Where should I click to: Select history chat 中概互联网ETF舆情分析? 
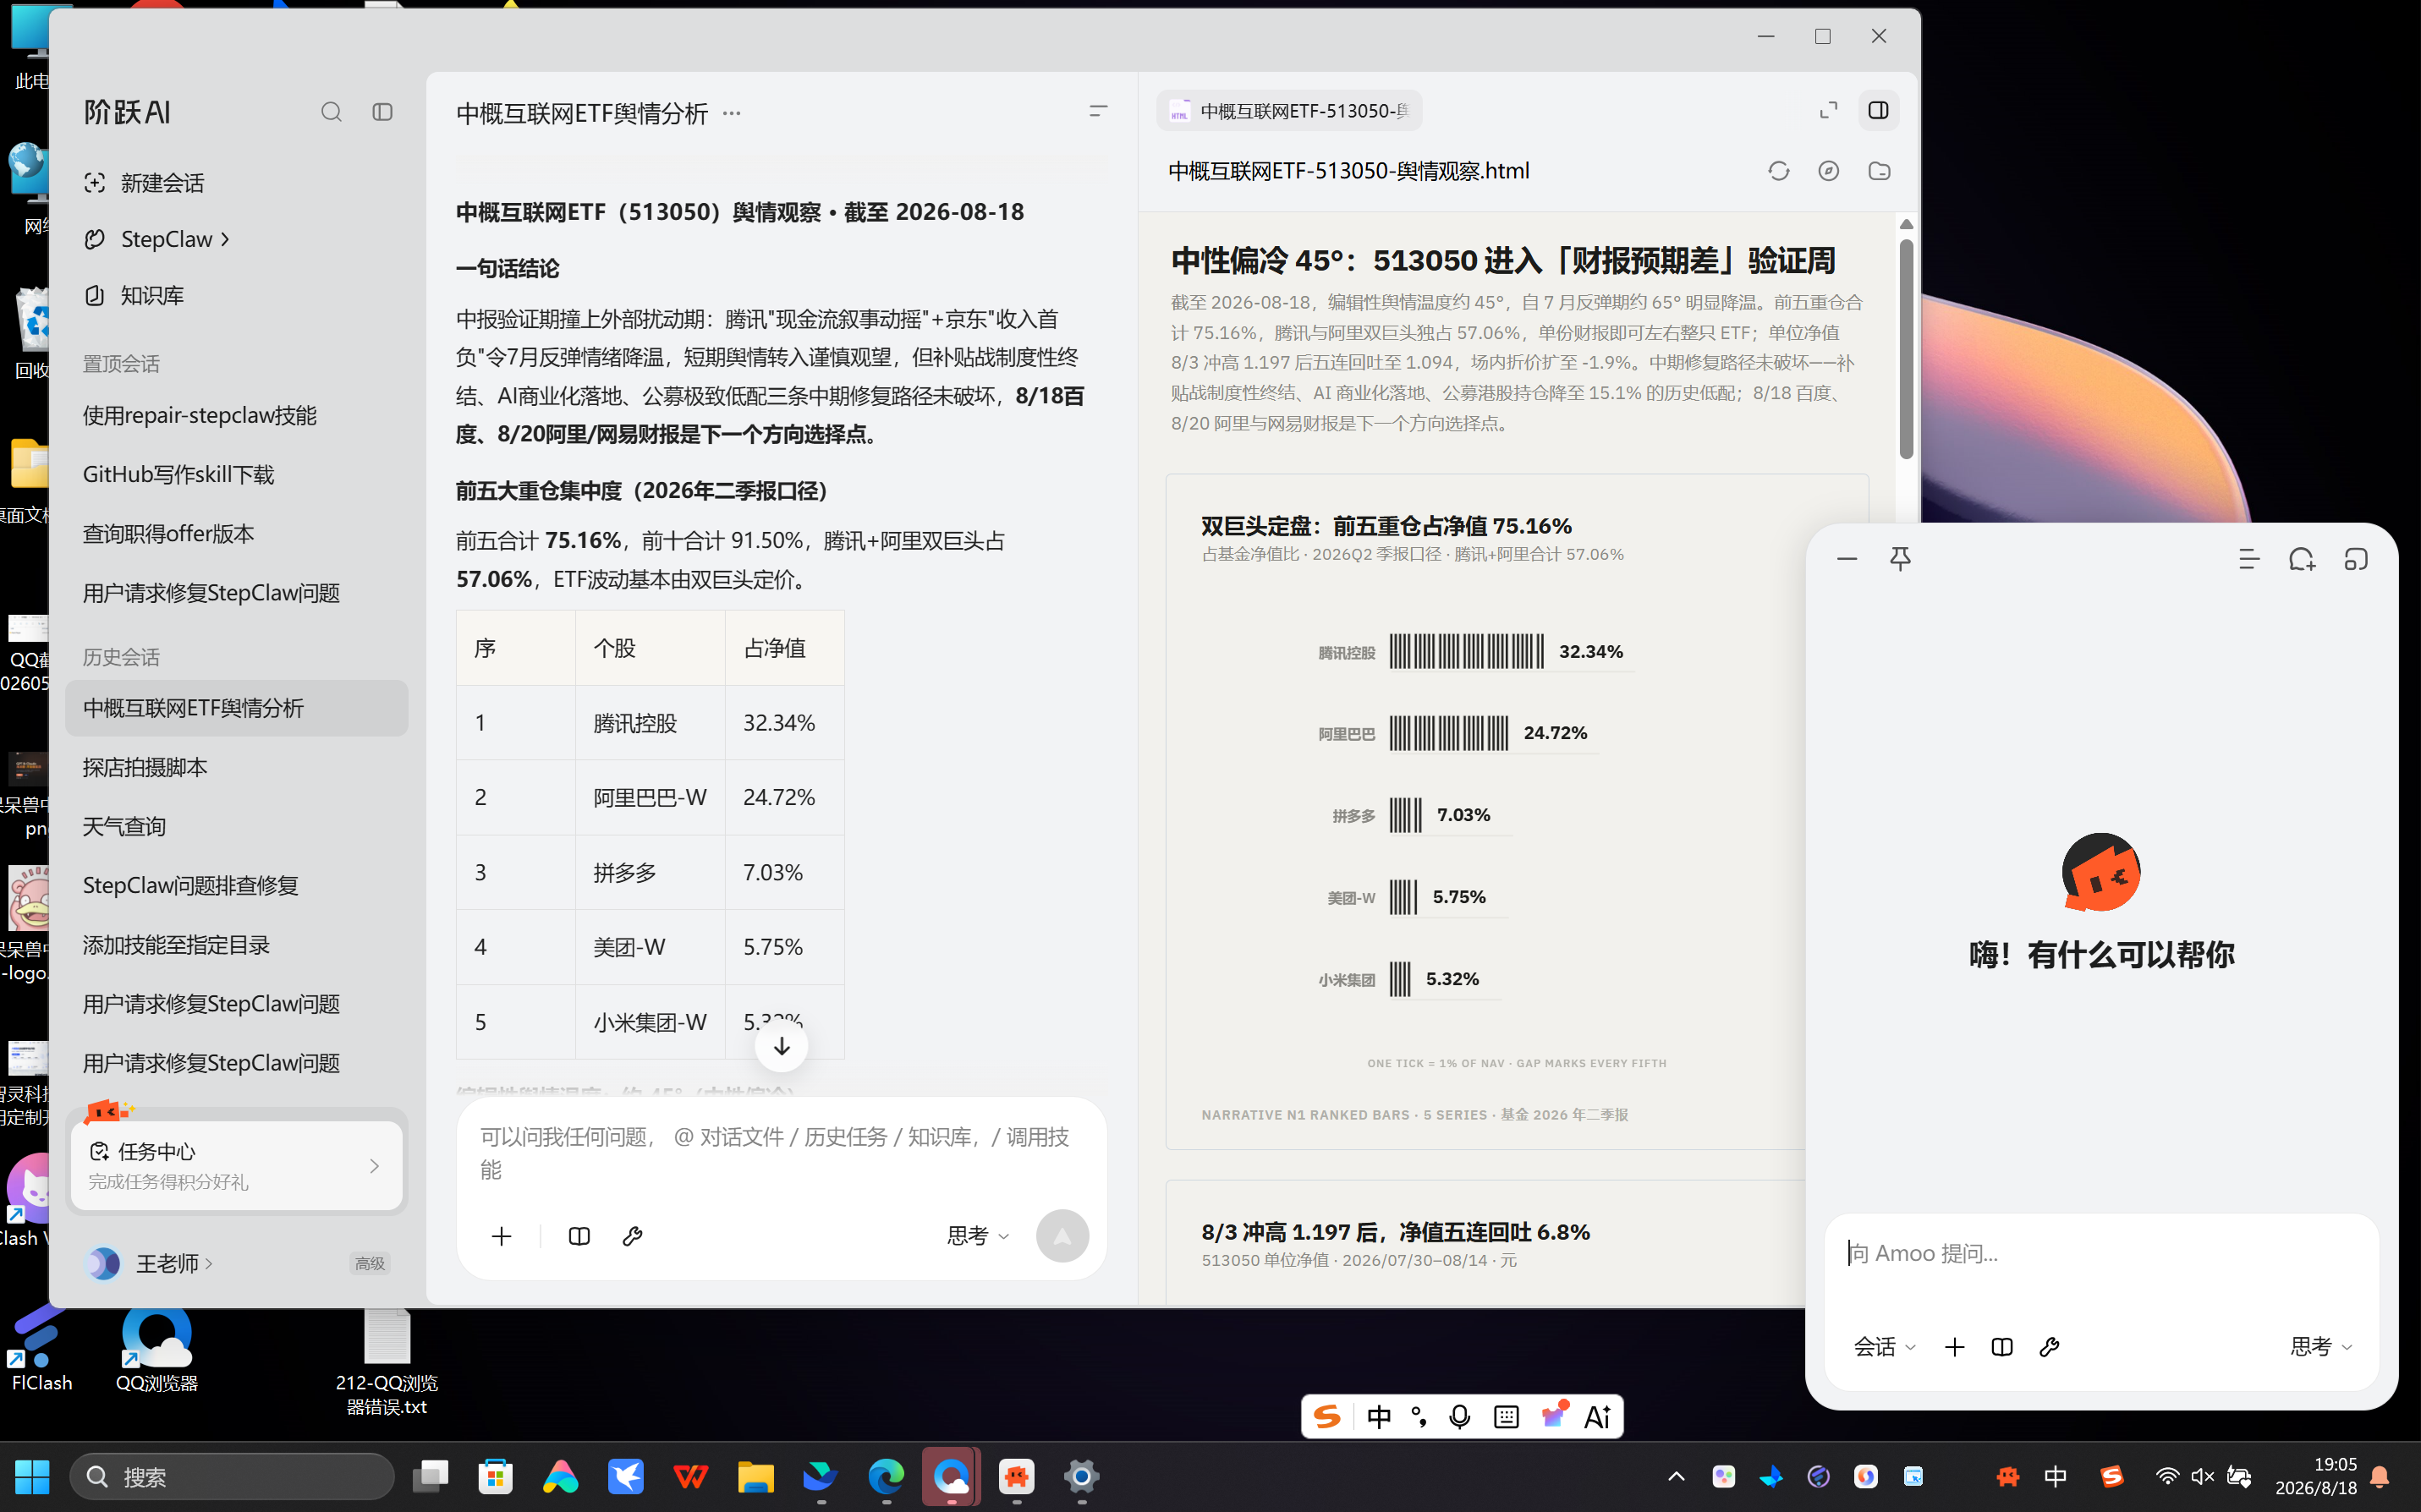[237, 708]
